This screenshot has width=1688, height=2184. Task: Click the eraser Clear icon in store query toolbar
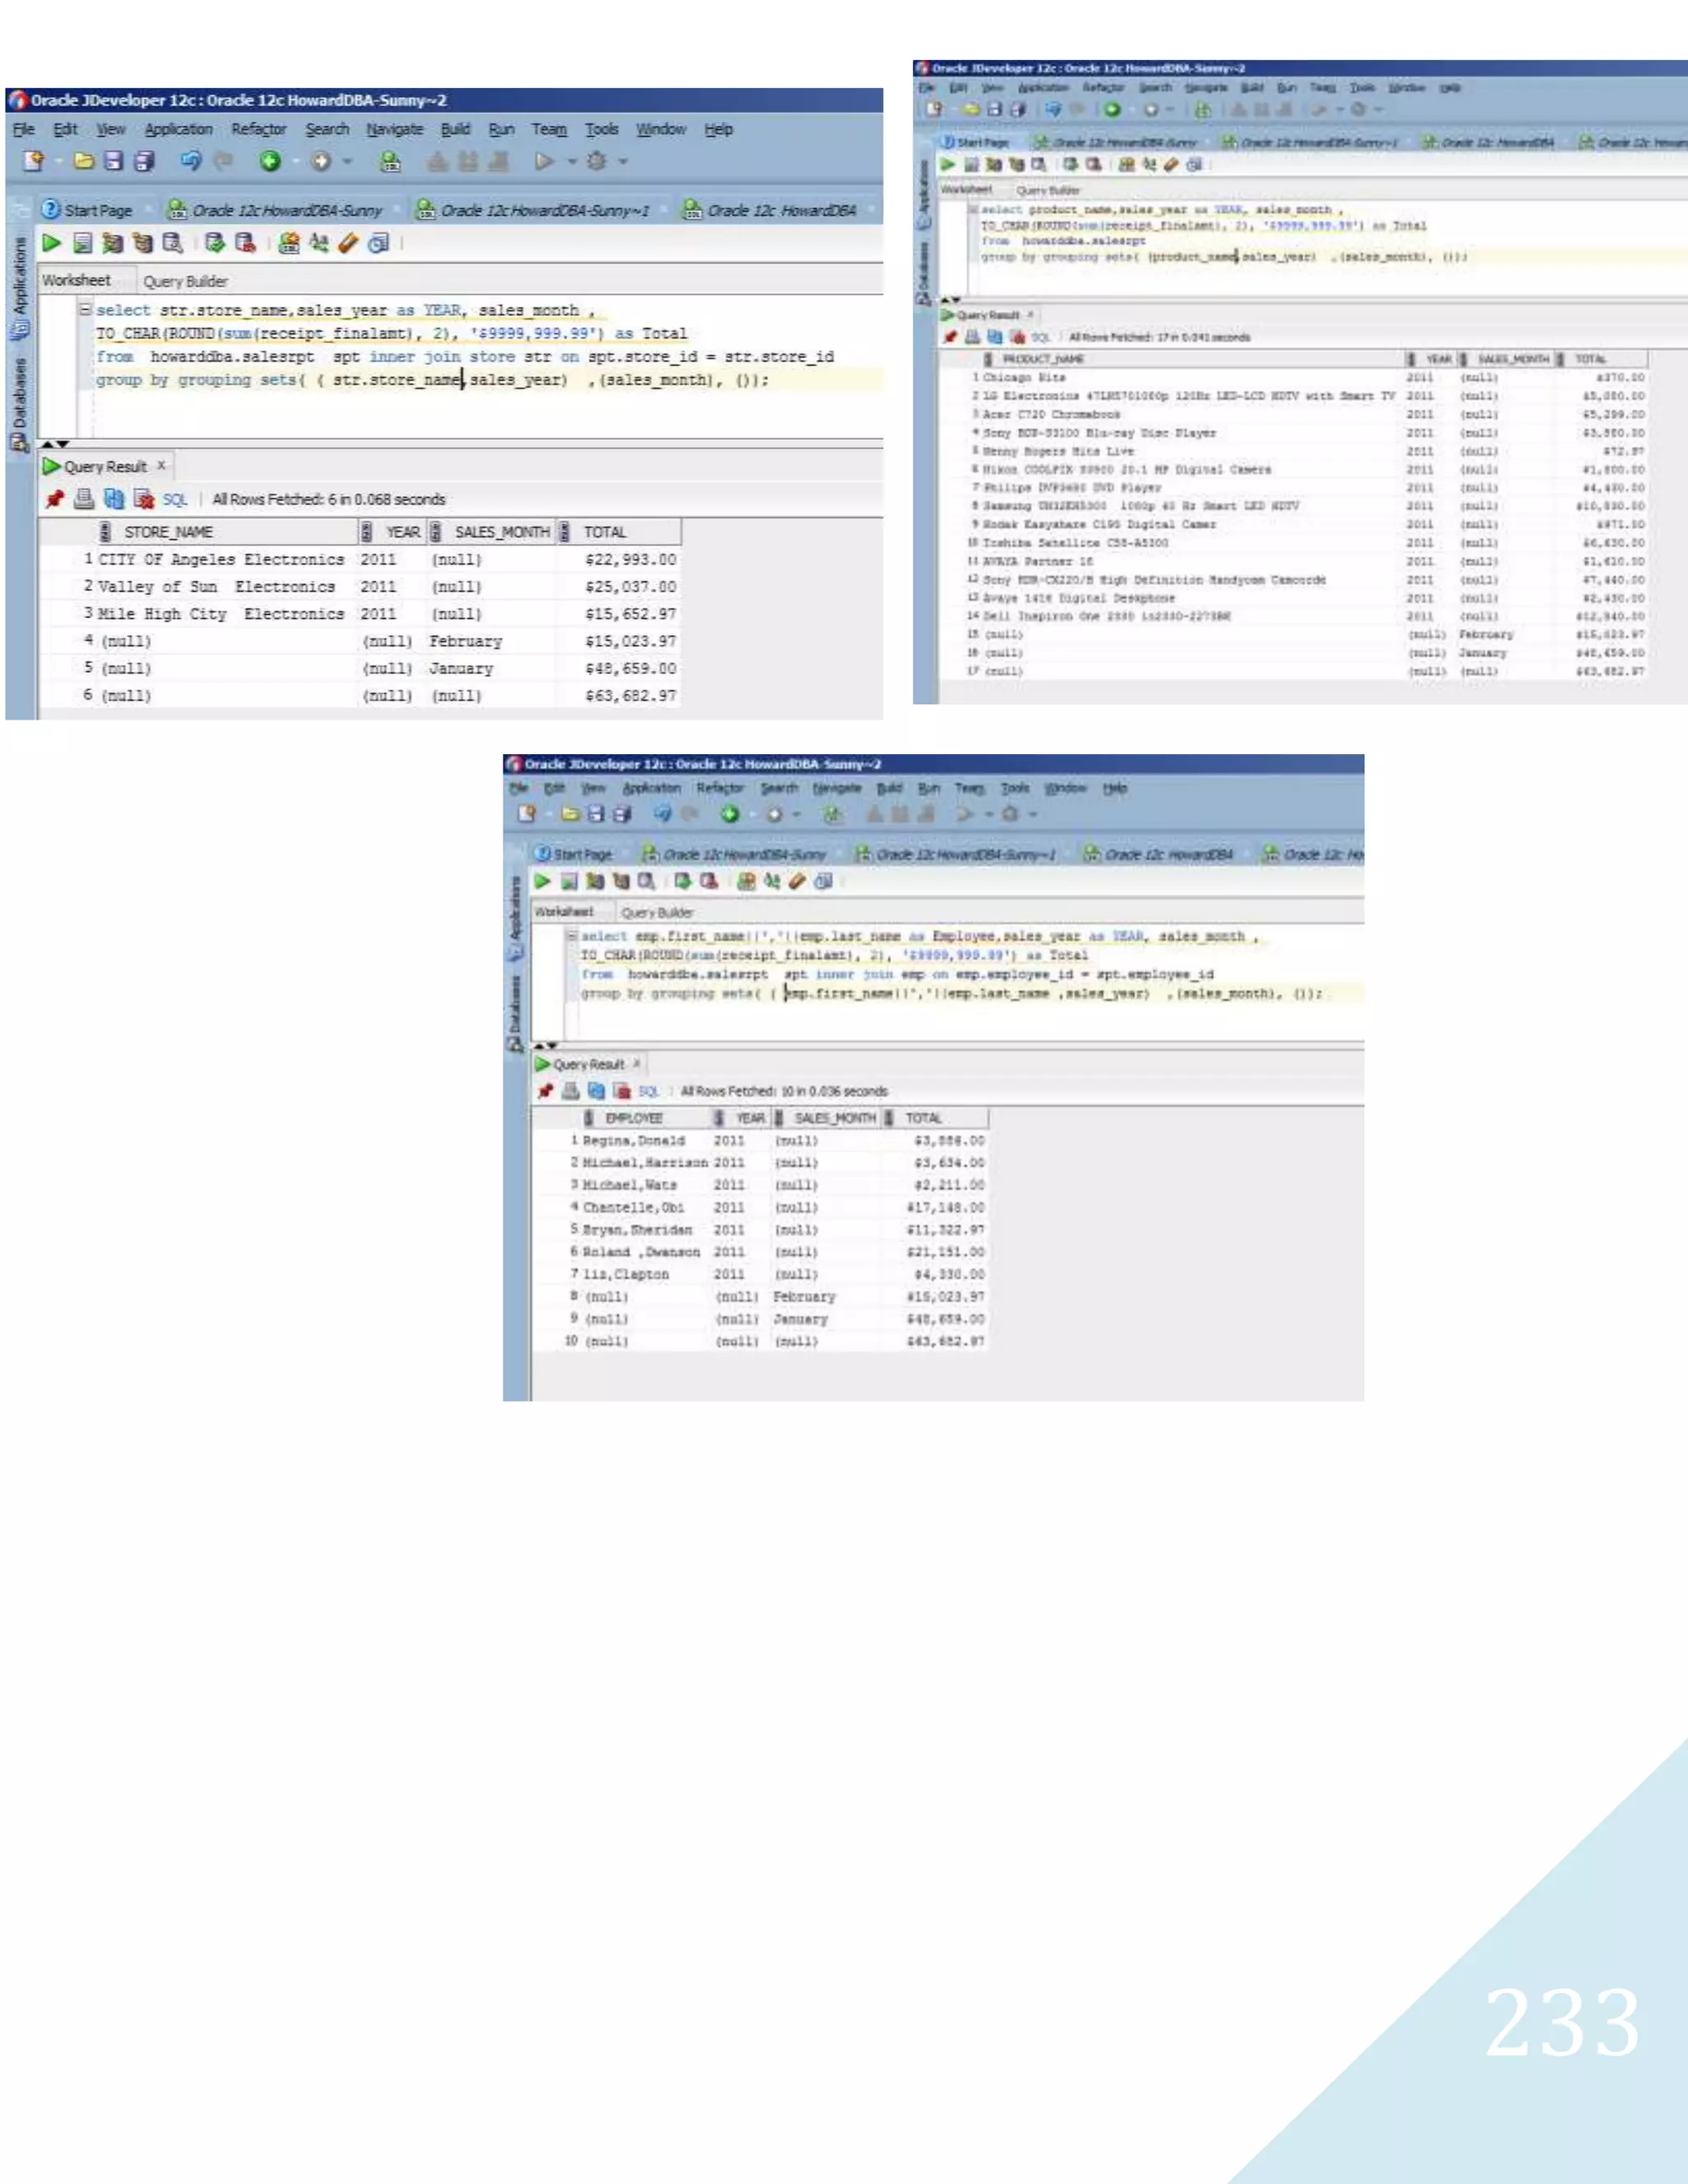pyautogui.click(x=348, y=243)
